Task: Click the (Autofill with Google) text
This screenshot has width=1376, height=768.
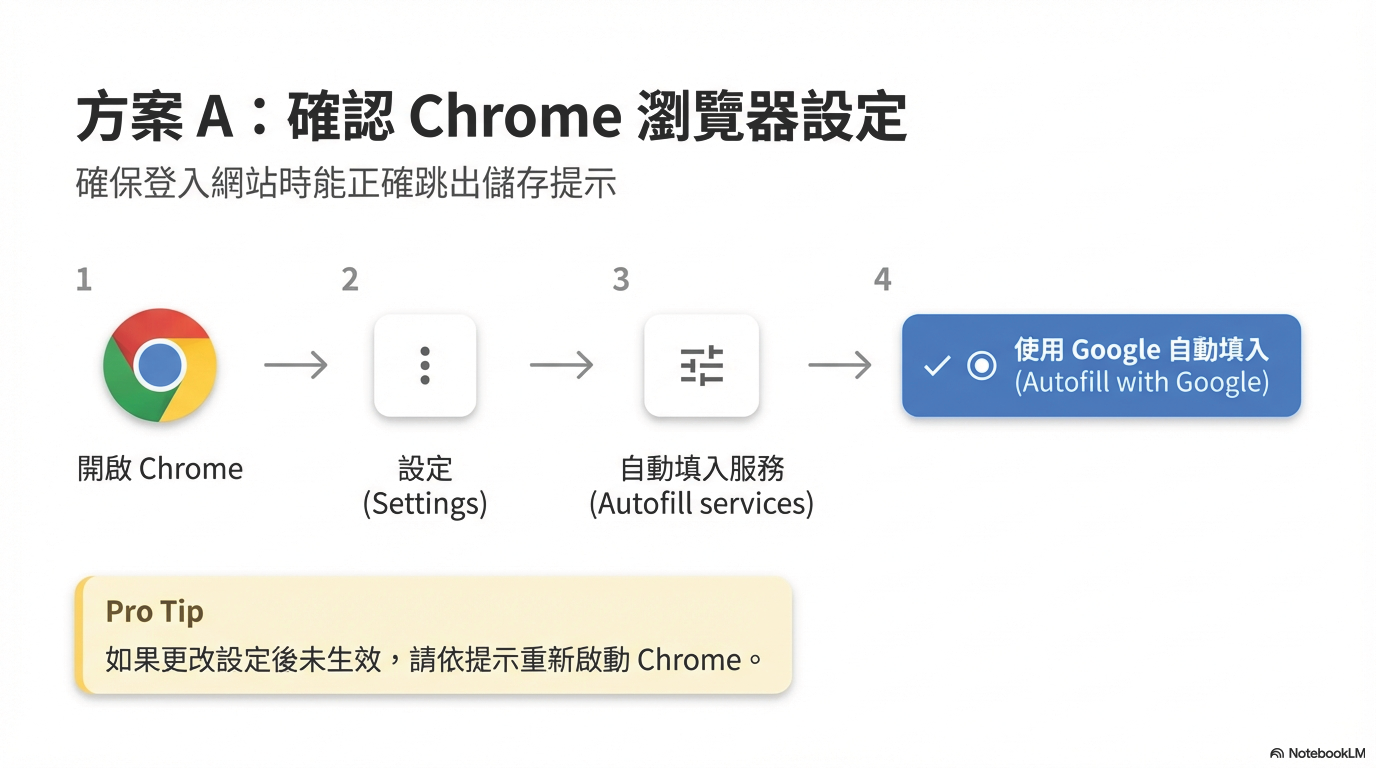Action: pyautogui.click(x=1141, y=382)
